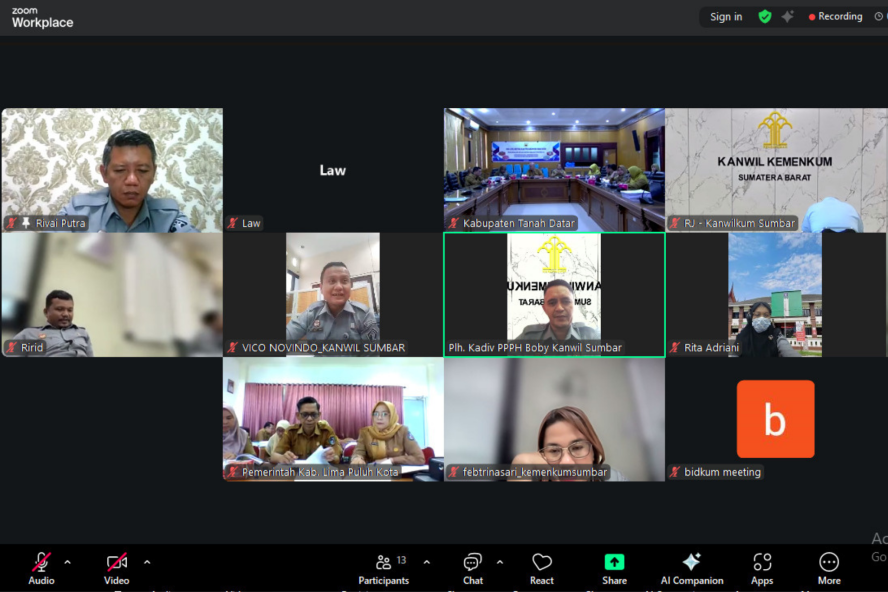Open AI Companion

tap(691, 568)
